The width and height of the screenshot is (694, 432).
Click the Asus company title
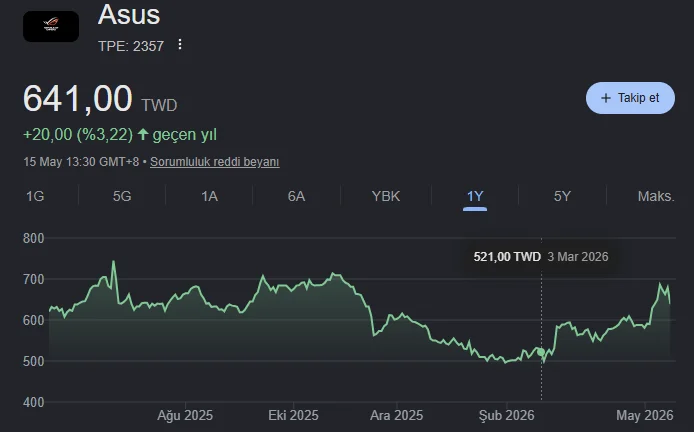pyautogui.click(x=129, y=15)
